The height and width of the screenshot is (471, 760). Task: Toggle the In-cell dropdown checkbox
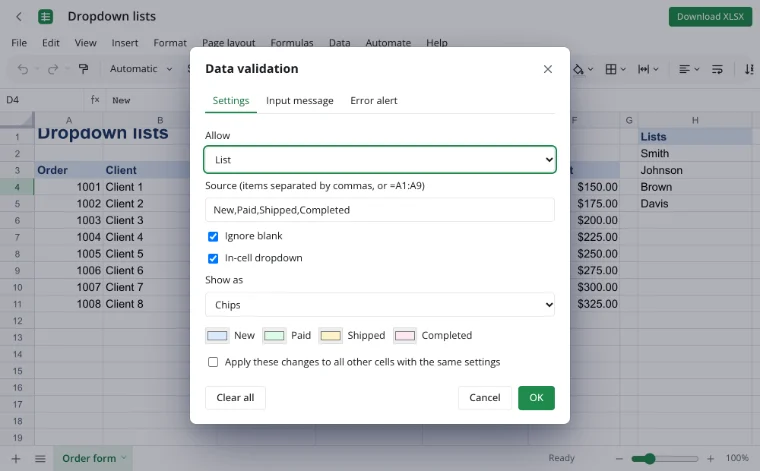point(213,258)
